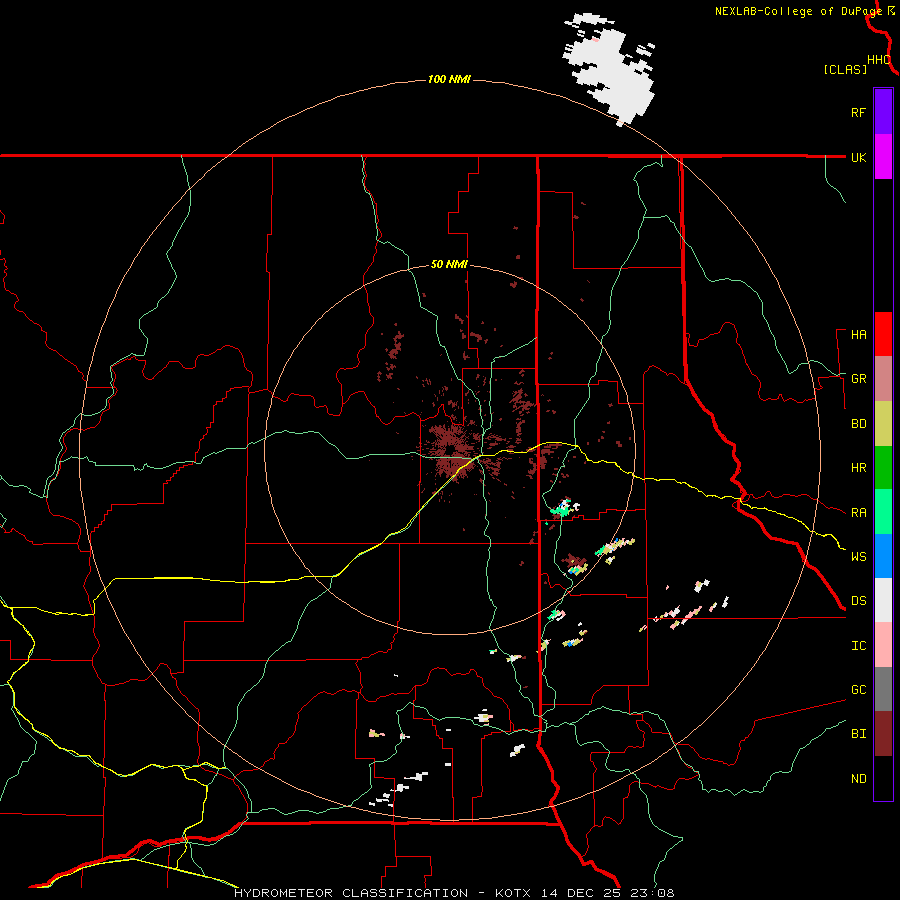
Task: Click the DS dry snow white swatch
Action: coord(883,600)
